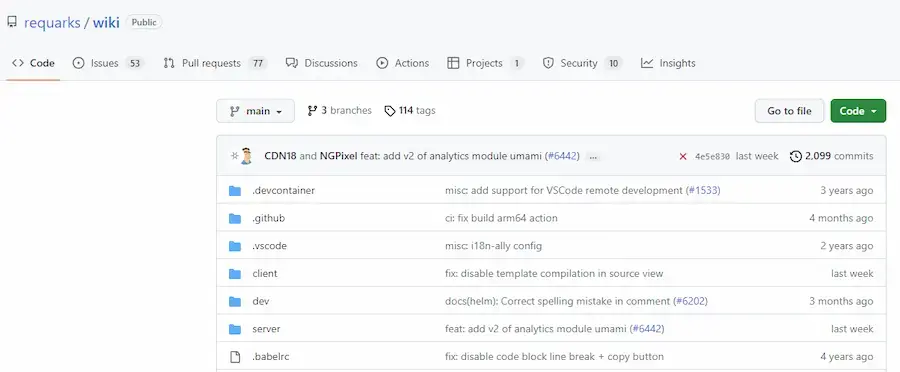Open the Projects tab
The image size is (900, 372).
[486, 63]
